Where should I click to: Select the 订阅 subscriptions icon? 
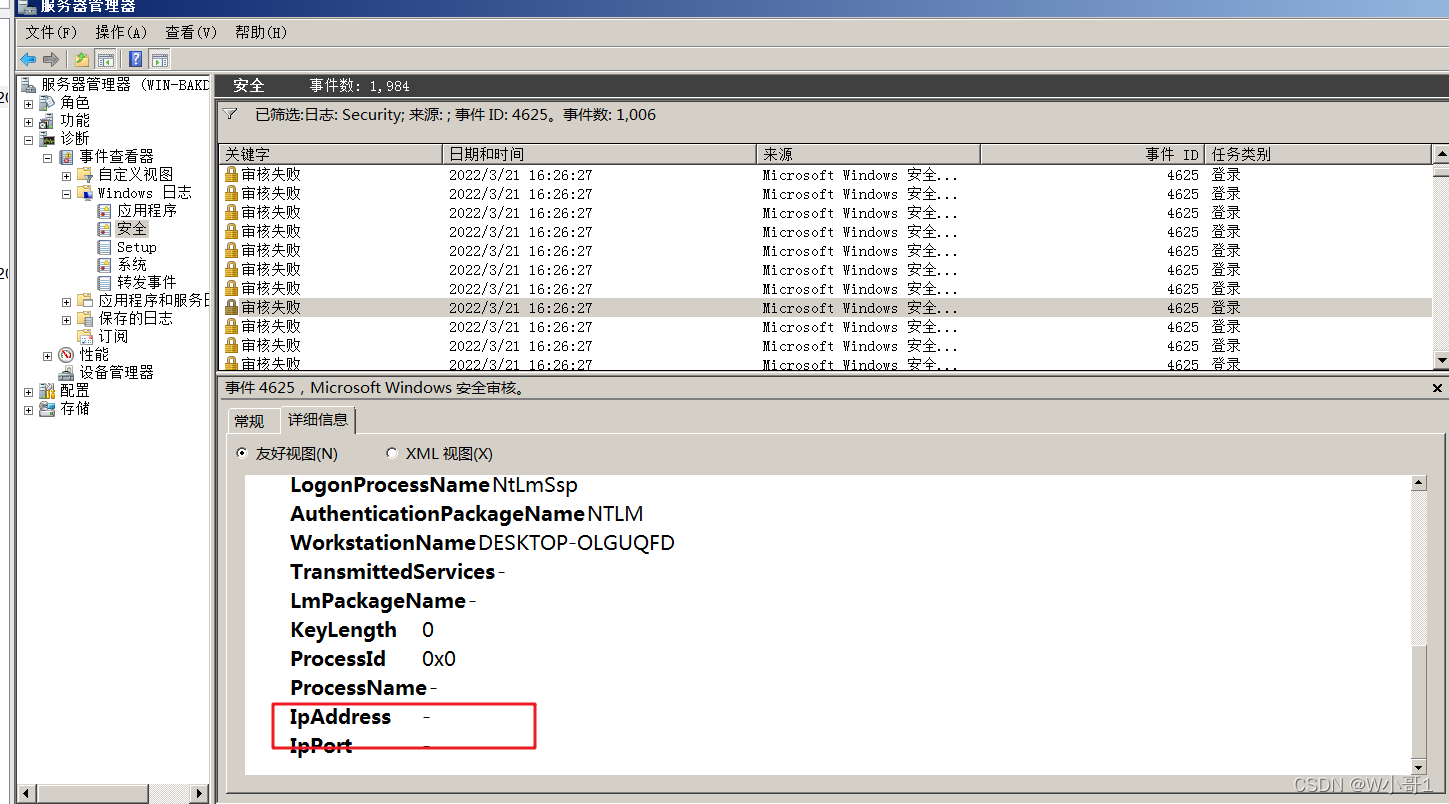(85, 337)
